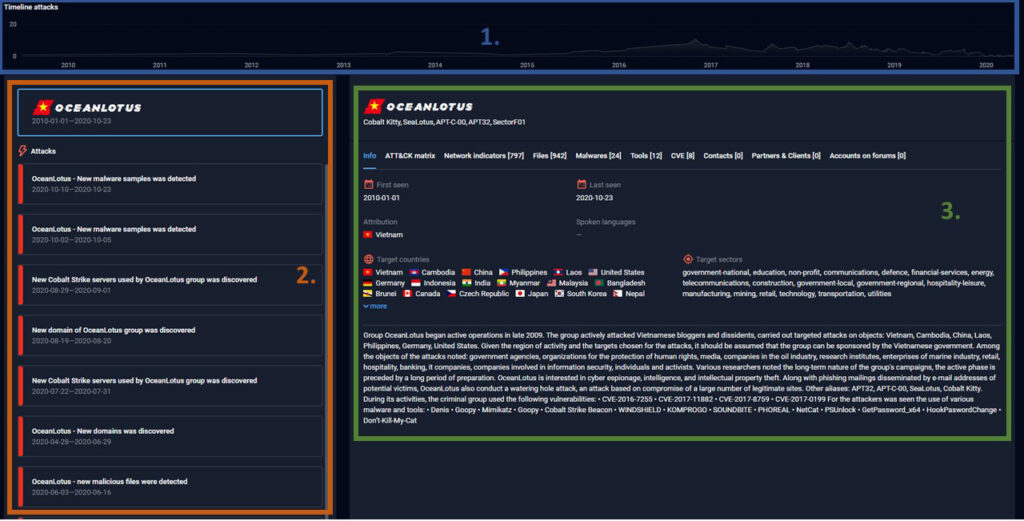This screenshot has height=521, width=1024.
Task: Click the Canada flag in target countries
Action: pos(407,294)
